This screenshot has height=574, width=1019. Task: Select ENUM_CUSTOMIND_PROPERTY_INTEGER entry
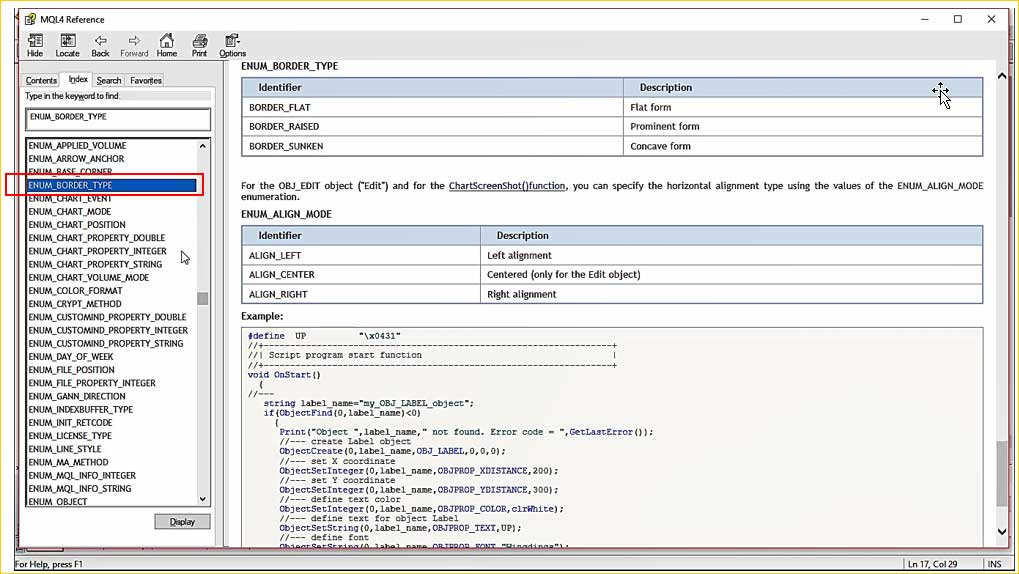(108, 330)
